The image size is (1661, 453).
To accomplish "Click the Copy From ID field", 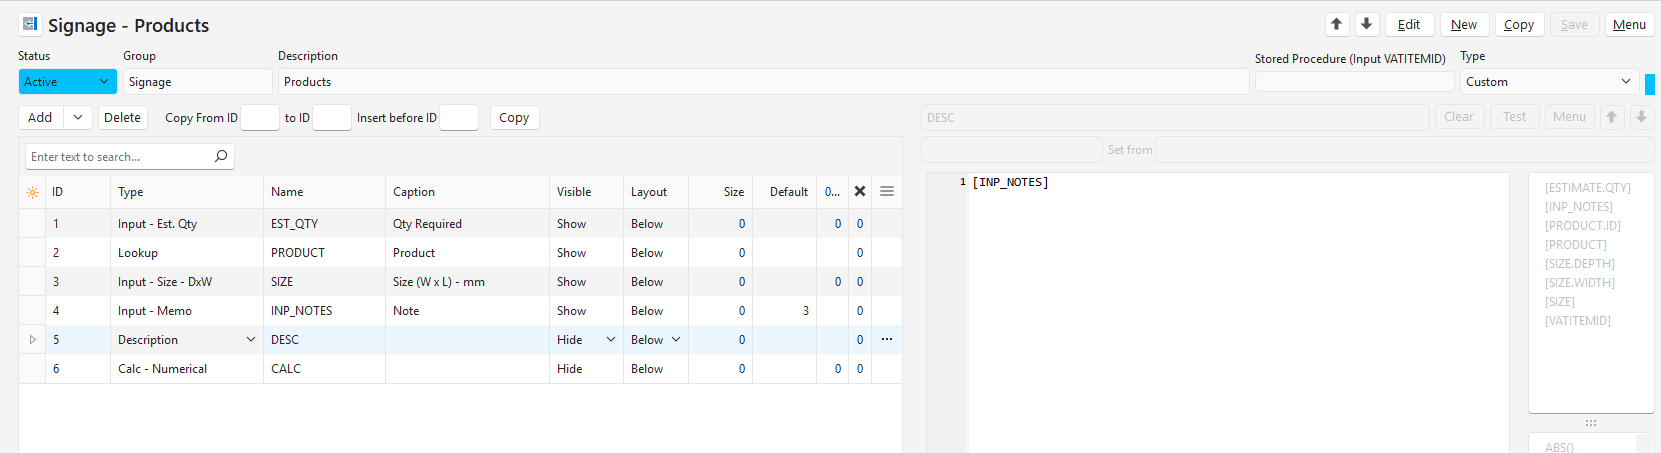I will coord(260,118).
